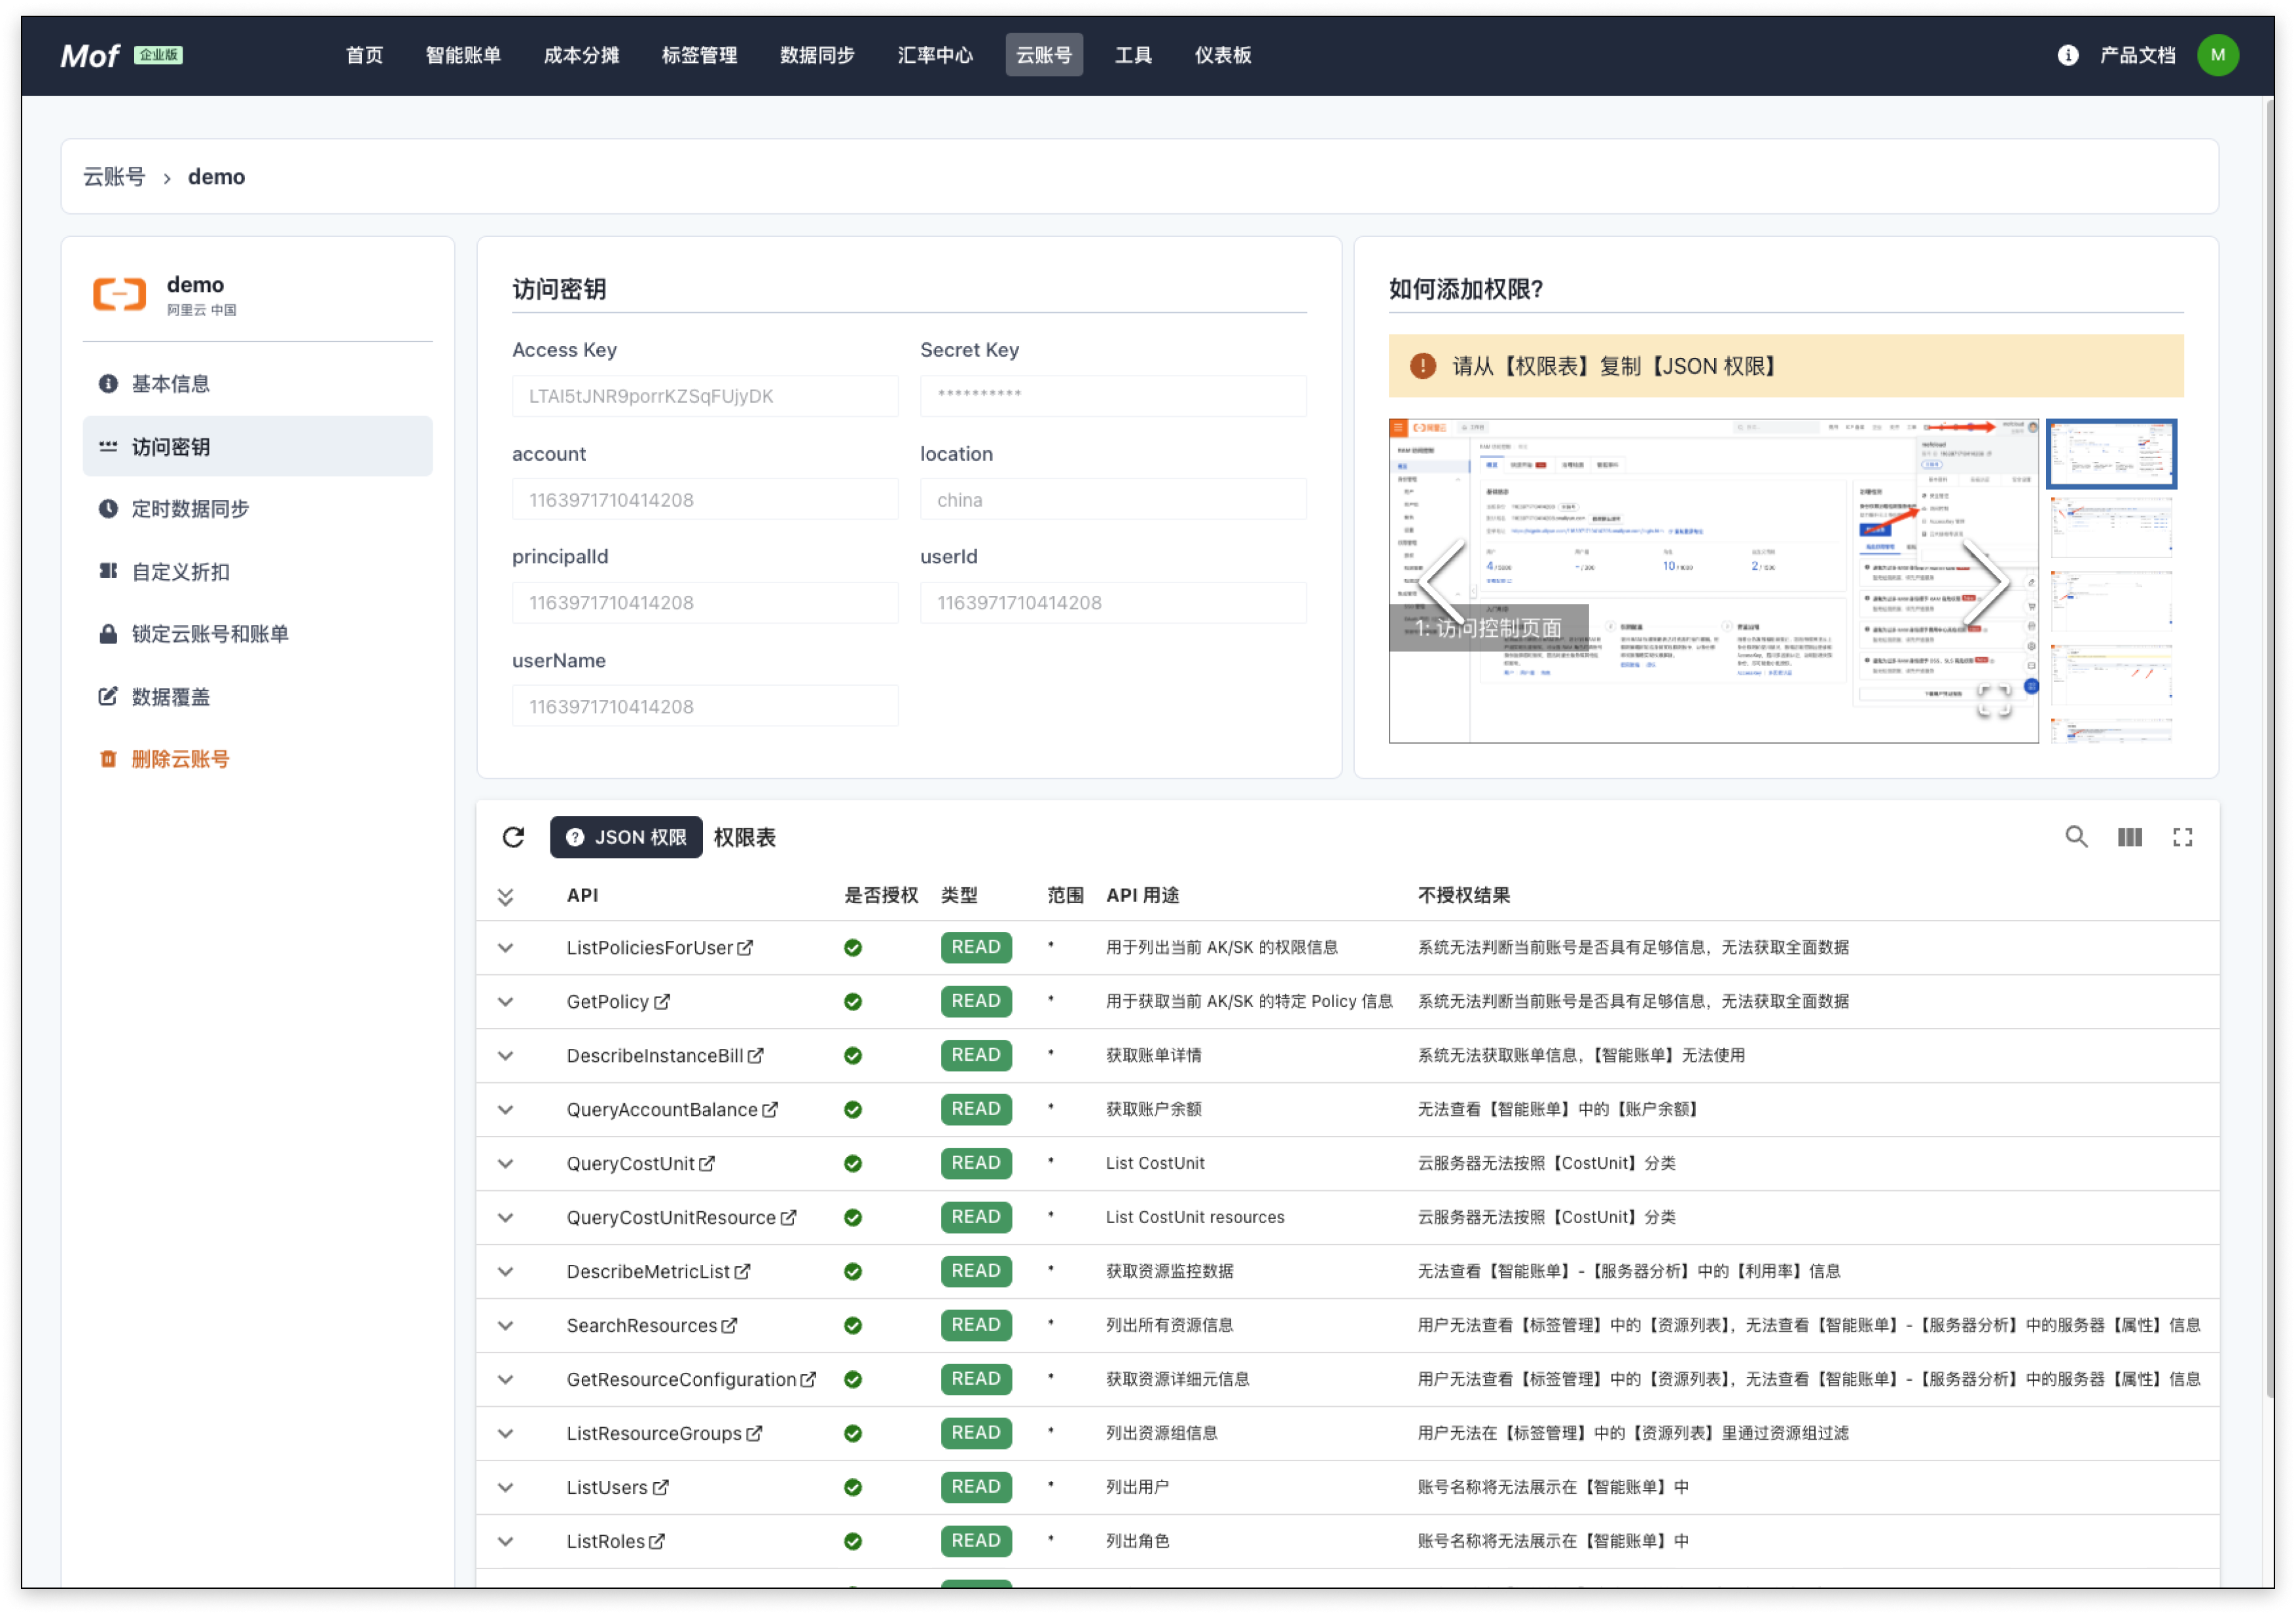Click the green M user avatar

point(2217,55)
